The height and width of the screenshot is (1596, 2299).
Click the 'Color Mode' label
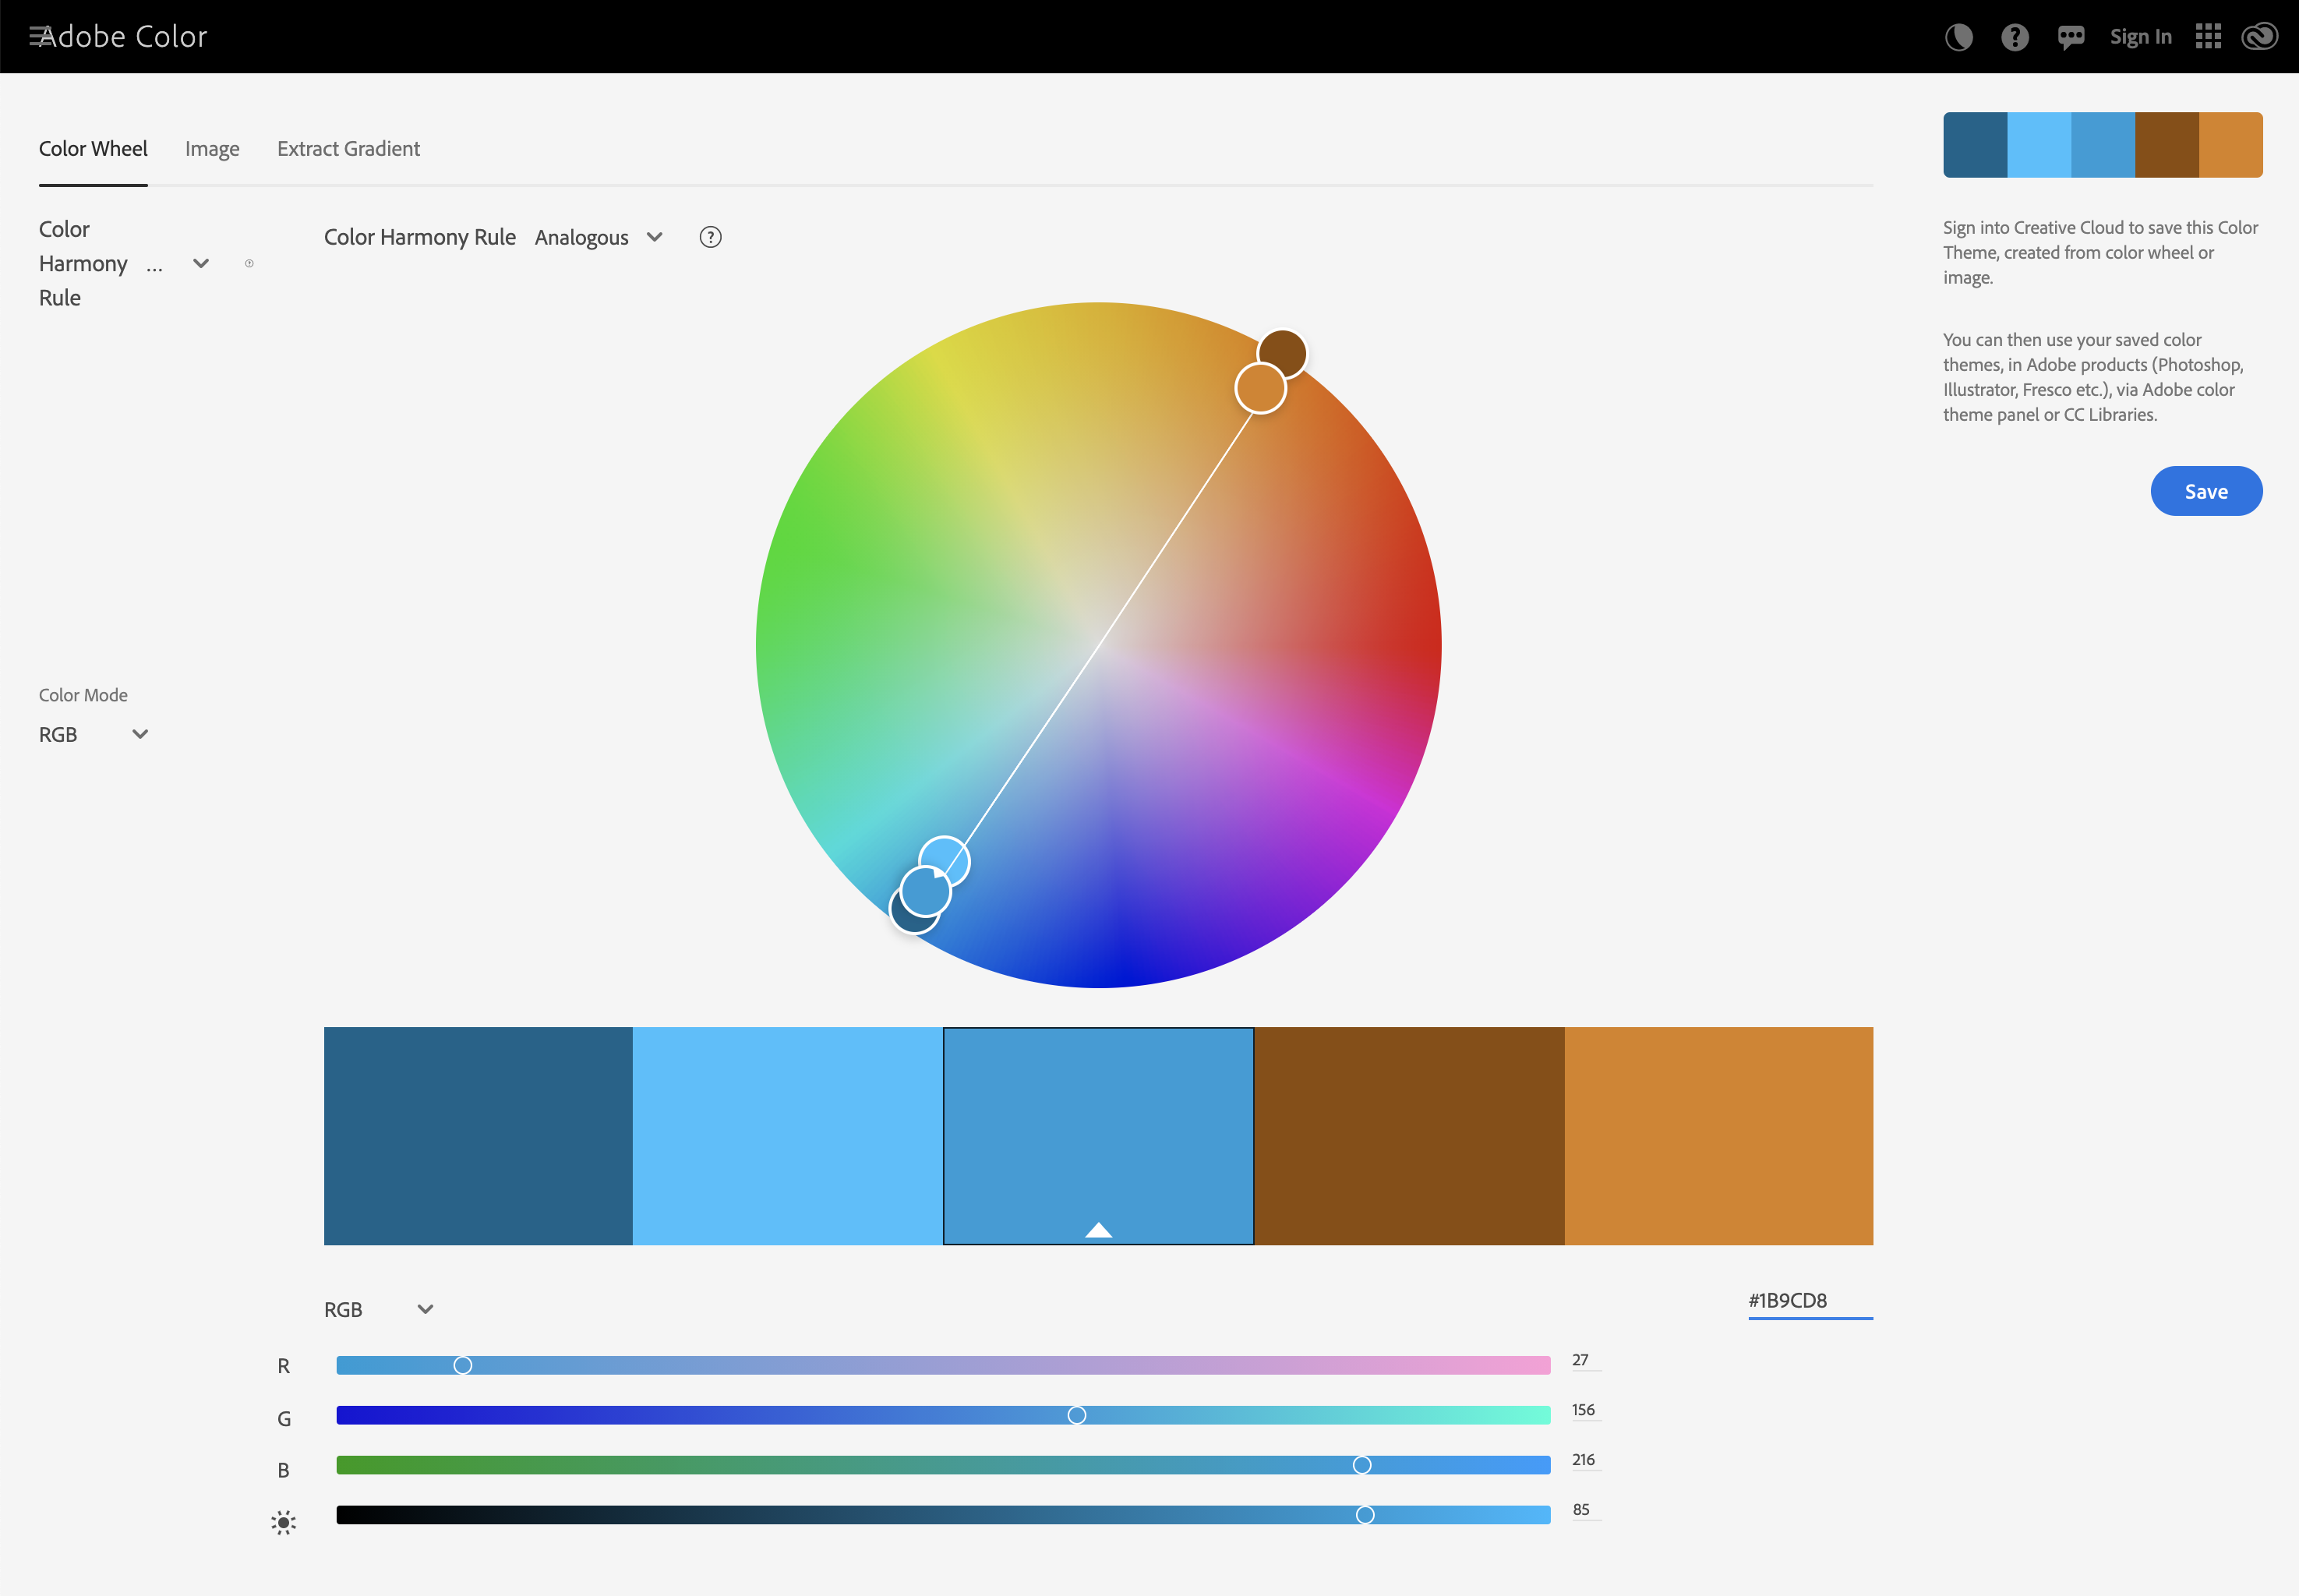83,695
